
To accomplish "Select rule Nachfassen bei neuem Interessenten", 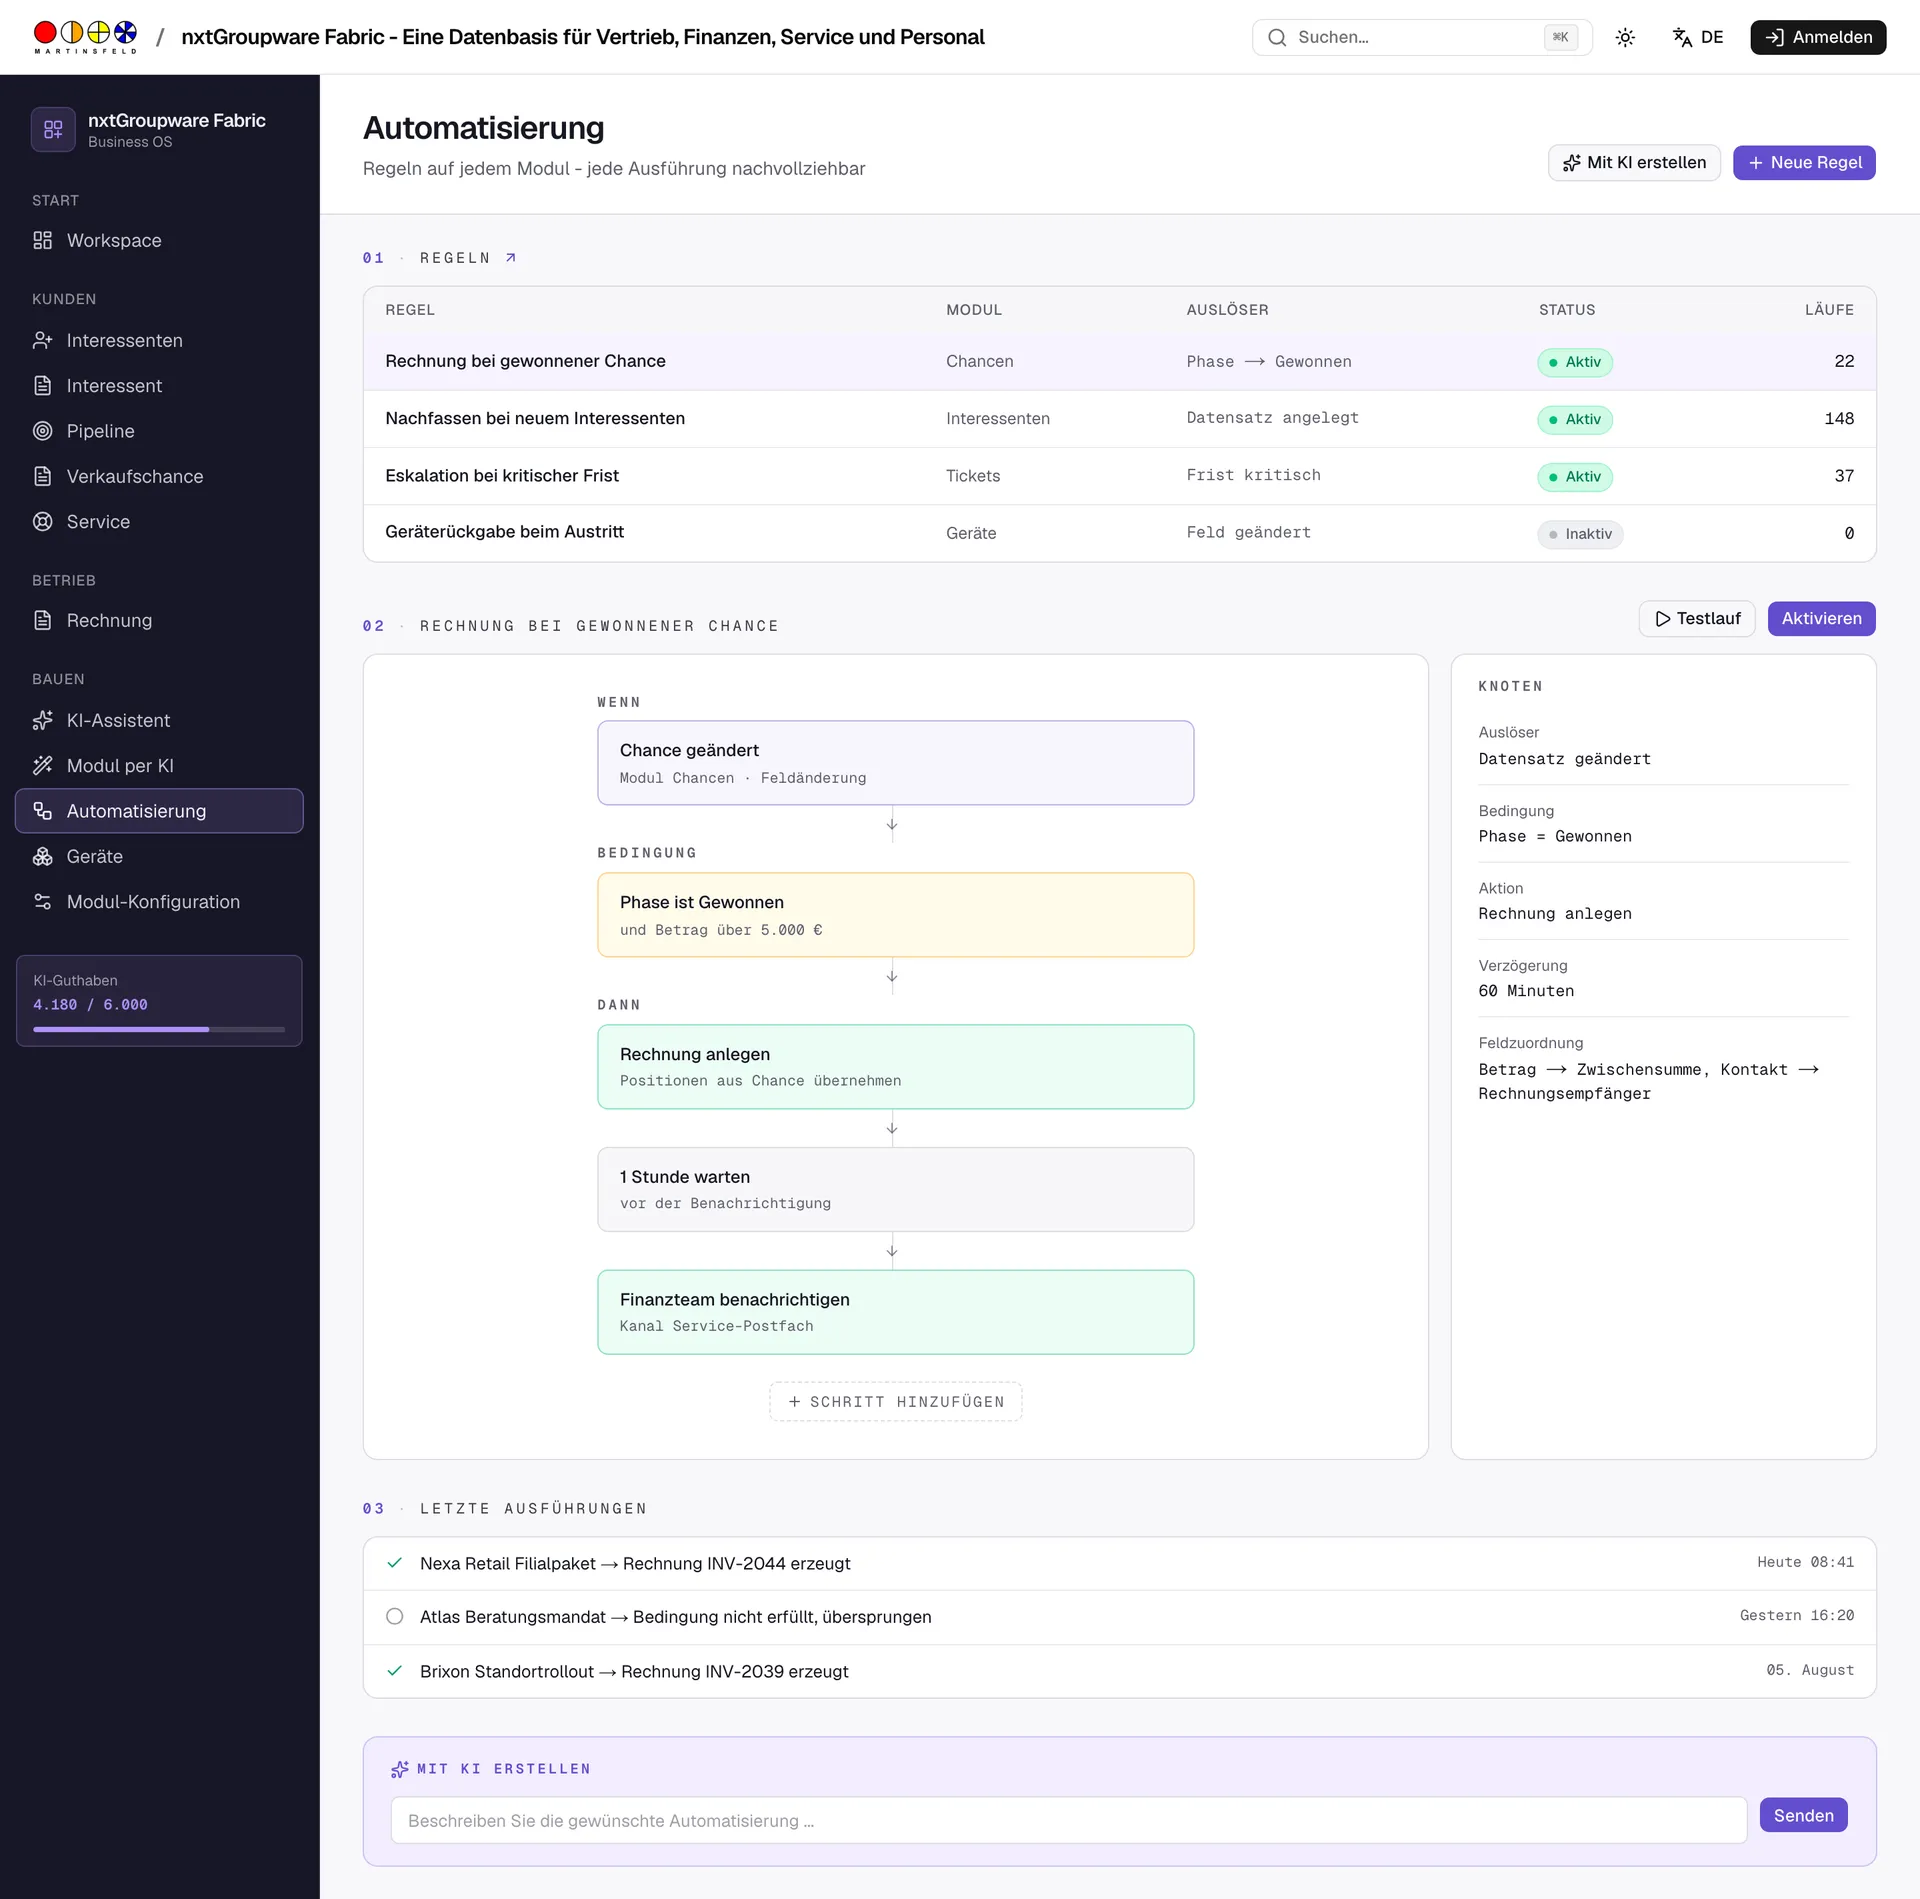I will 1119,419.
